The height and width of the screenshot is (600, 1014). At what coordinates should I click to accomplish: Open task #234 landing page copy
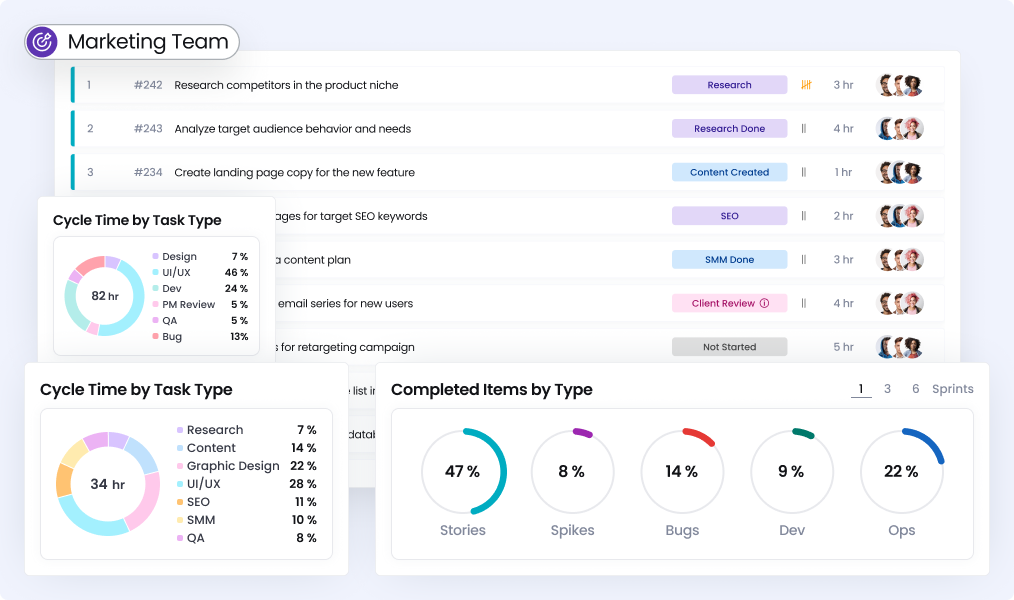point(294,172)
